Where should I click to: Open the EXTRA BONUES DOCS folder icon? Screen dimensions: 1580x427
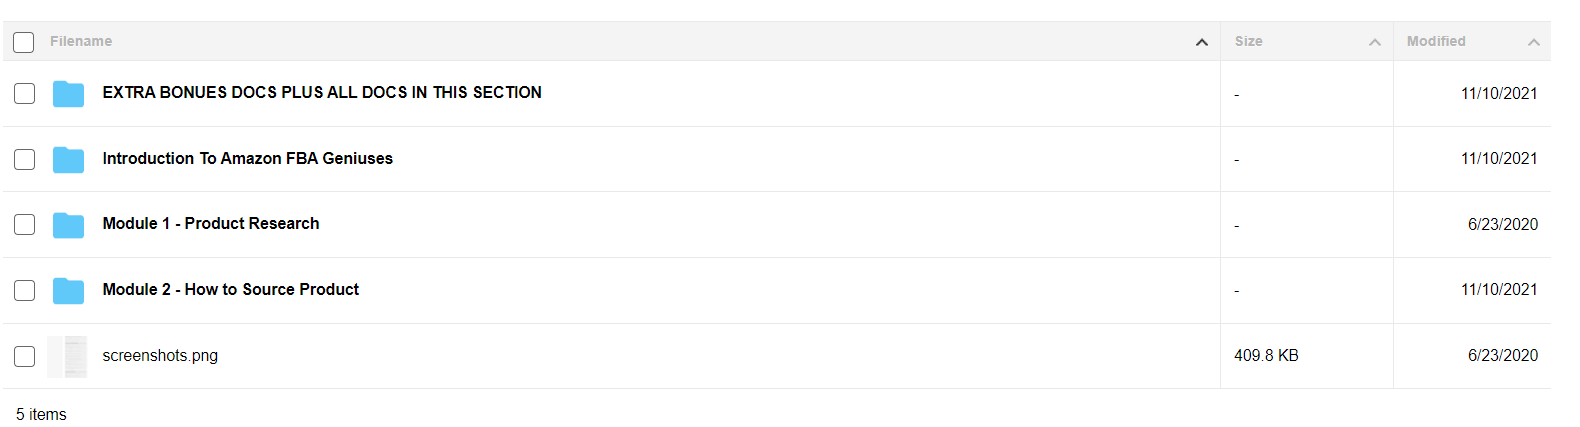point(68,94)
